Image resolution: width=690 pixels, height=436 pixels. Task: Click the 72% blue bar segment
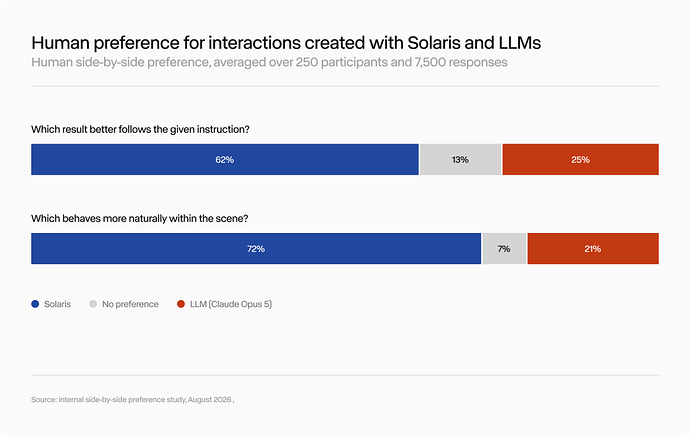[x=256, y=249]
